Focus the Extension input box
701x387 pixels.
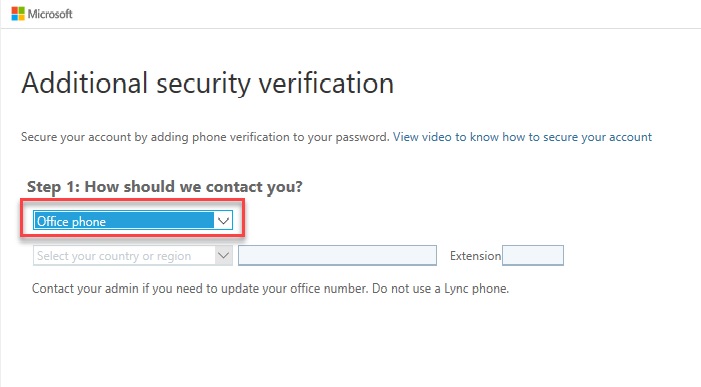pos(533,255)
